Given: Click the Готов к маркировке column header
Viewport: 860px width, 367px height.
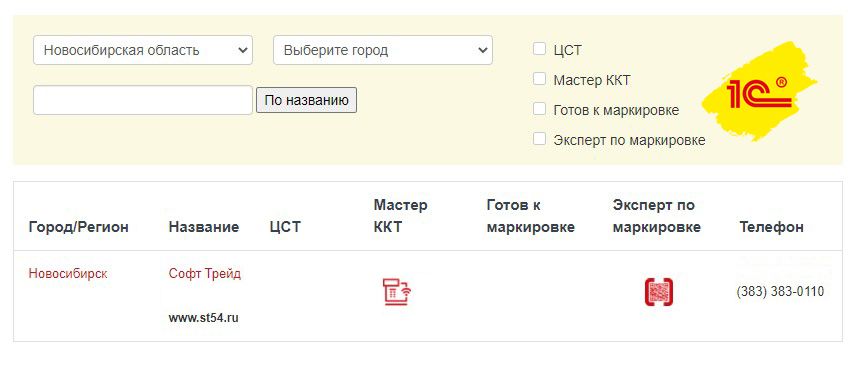Looking at the screenshot, I should click(x=530, y=216).
